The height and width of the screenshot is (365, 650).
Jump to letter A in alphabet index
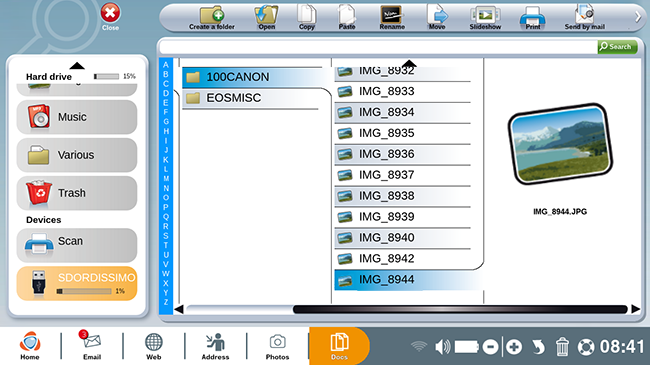tap(166, 65)
